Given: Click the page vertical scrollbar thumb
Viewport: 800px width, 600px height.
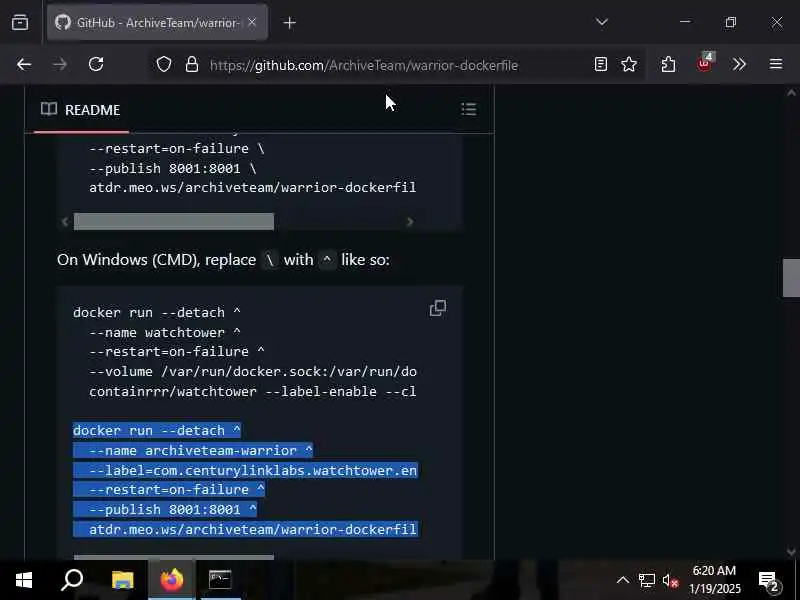Looking at the screenshot, I should 791,278.
